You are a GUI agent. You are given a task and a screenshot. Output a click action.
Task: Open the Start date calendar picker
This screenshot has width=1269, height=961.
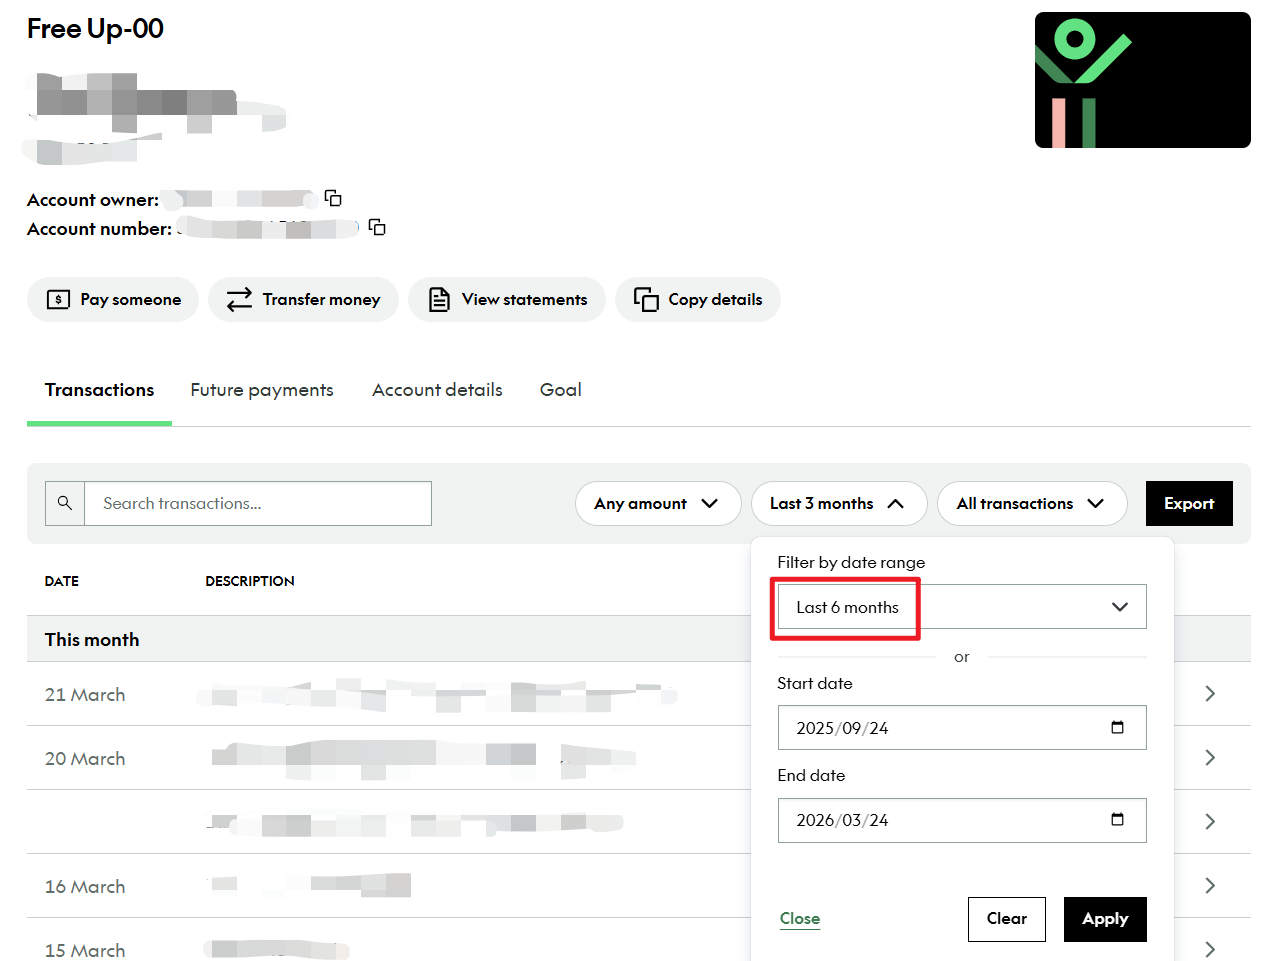coord(1117,727)
